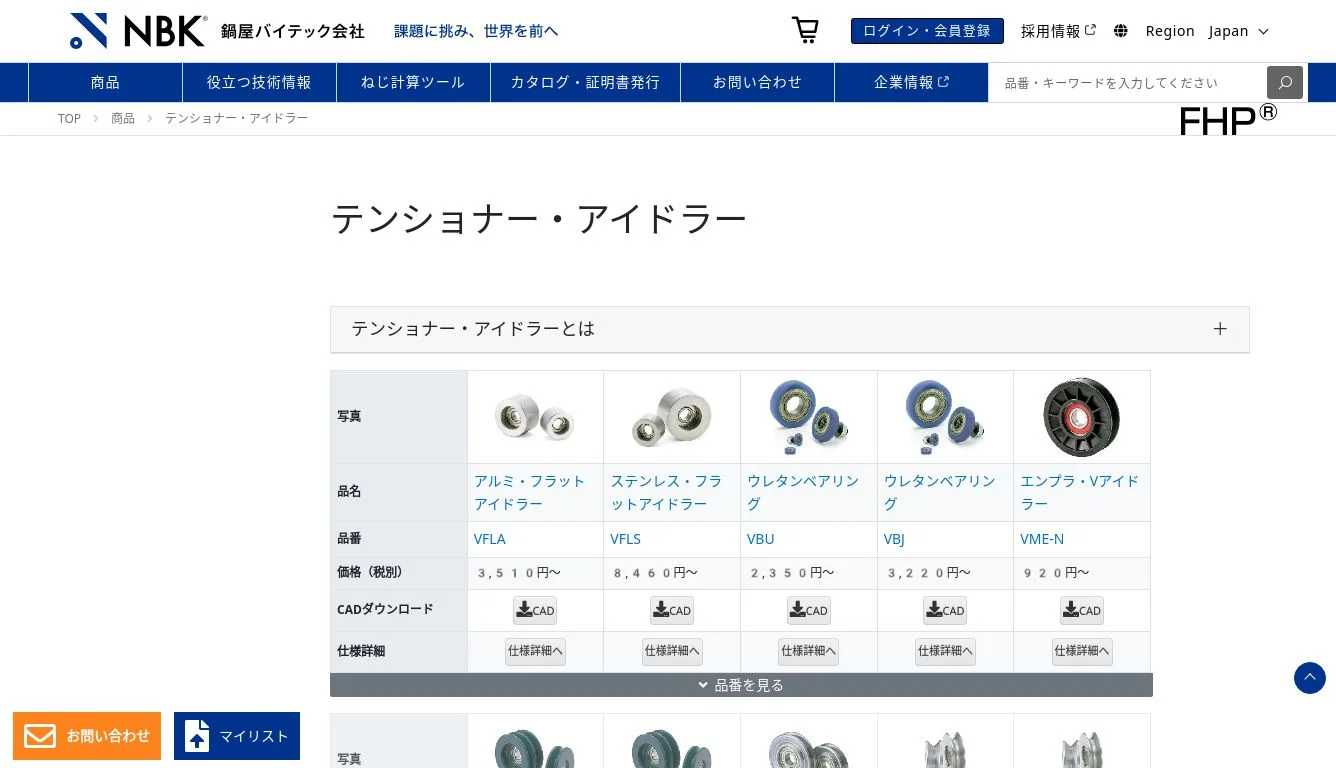Open マイリスト from the floating button
This screenshot has width=1336, height=768.
pos(237,736)
